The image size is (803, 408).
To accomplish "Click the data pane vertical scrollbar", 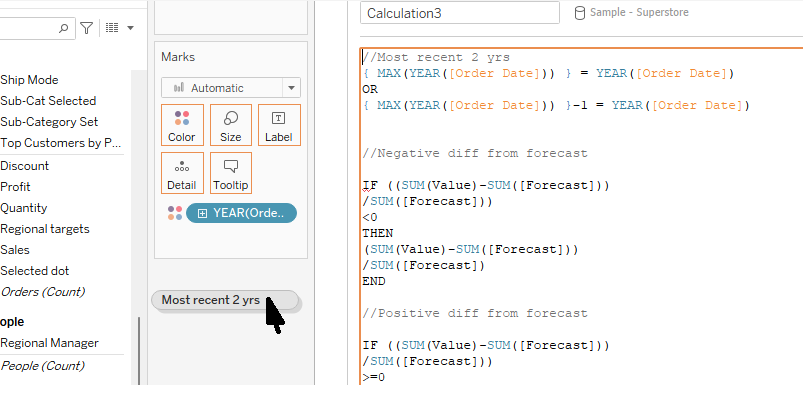I will pyautogui.click(x=139, y=350).
